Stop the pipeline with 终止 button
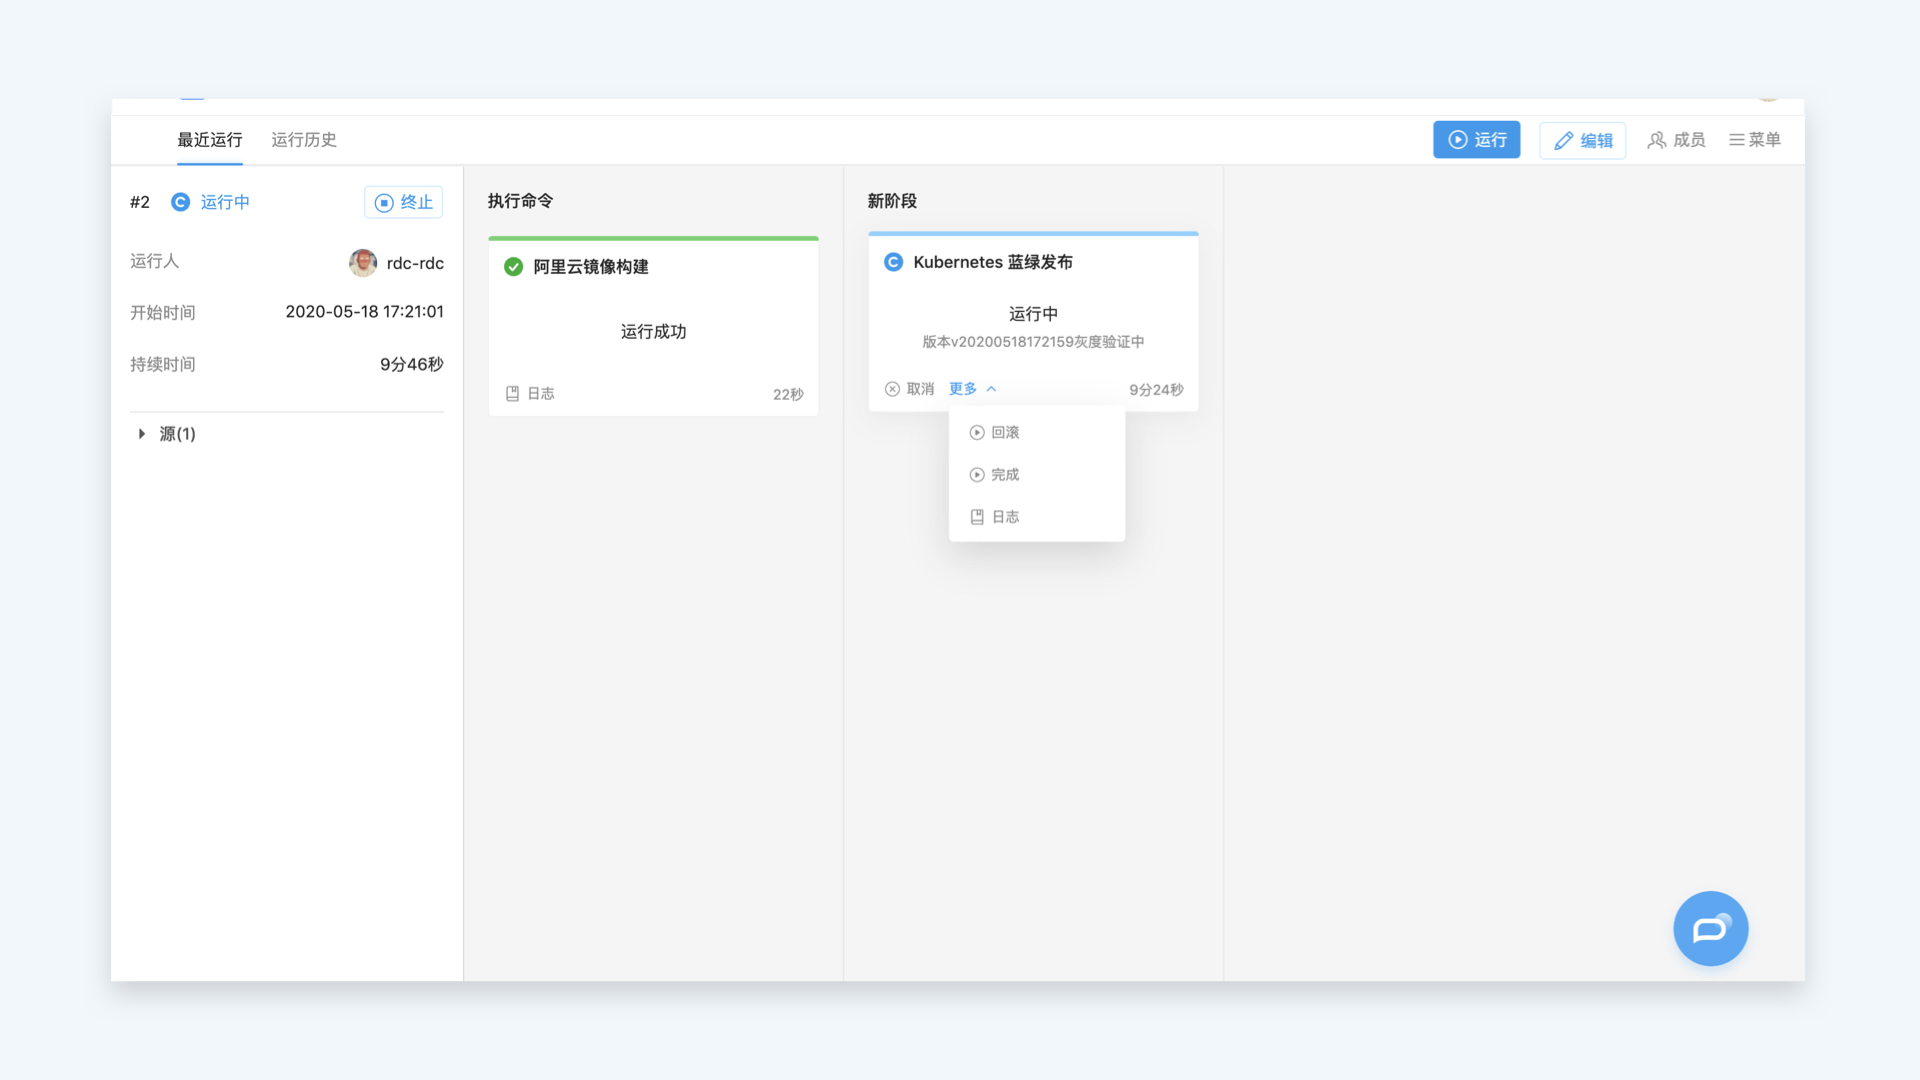 click(403, 202)
